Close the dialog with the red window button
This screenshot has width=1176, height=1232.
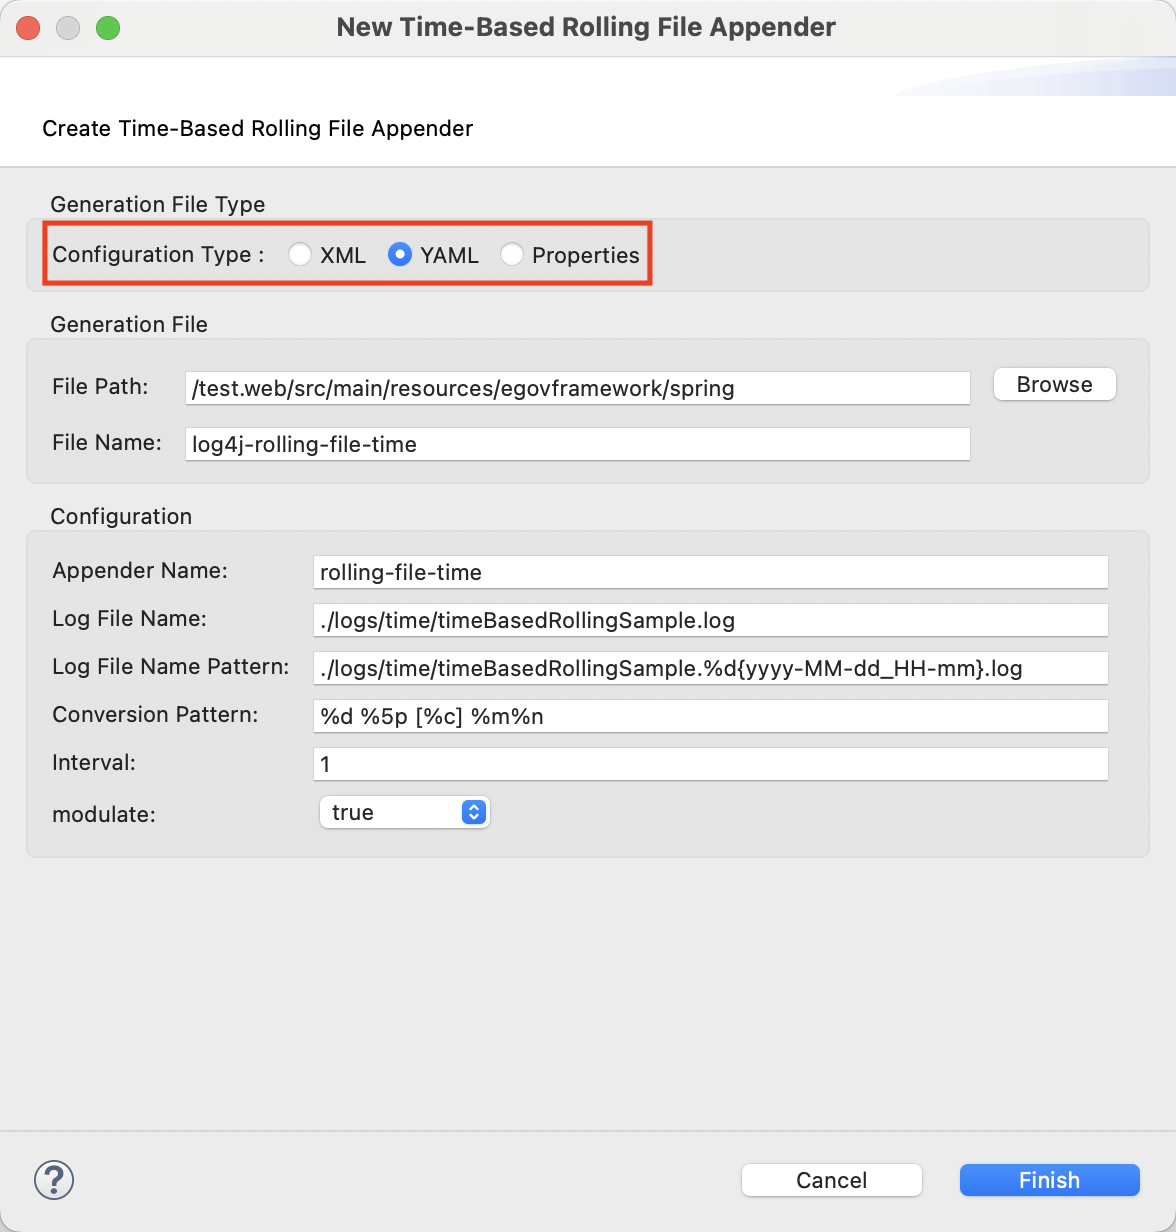[x=28, y=28]
